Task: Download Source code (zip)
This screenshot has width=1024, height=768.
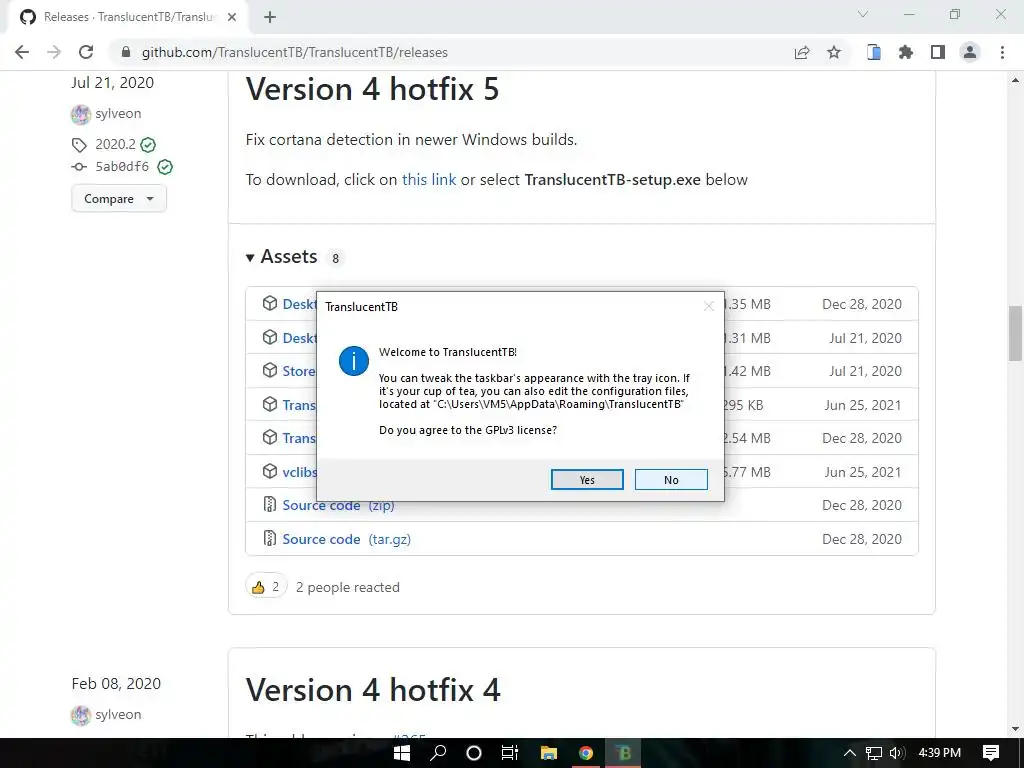Action: point(338,505)
